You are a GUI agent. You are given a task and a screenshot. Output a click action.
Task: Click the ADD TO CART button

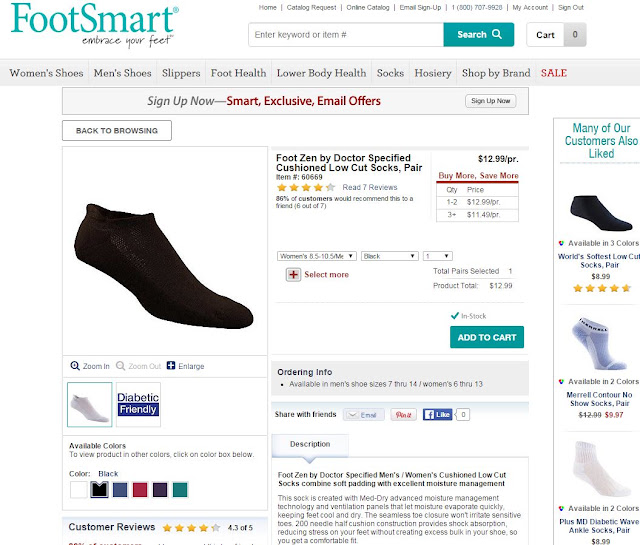pyautogui.click(x=487, y=337)
